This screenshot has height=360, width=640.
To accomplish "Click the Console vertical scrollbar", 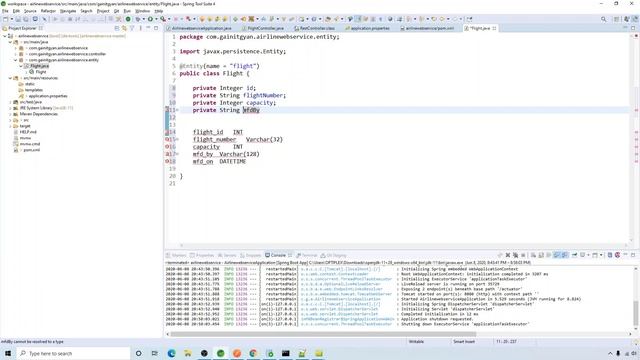I will point(636,313).
